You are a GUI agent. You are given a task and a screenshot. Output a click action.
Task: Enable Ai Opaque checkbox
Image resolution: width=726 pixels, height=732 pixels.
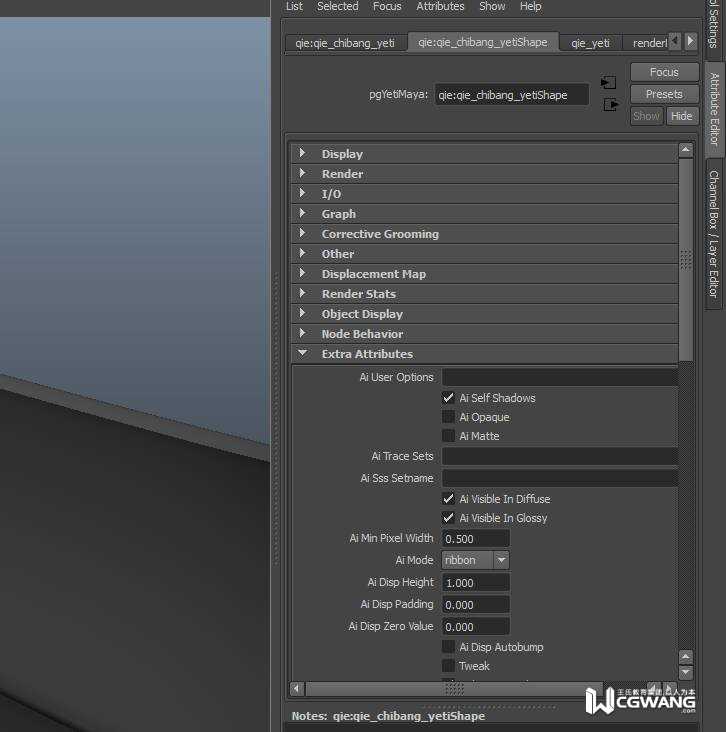[x=448, y=417]
